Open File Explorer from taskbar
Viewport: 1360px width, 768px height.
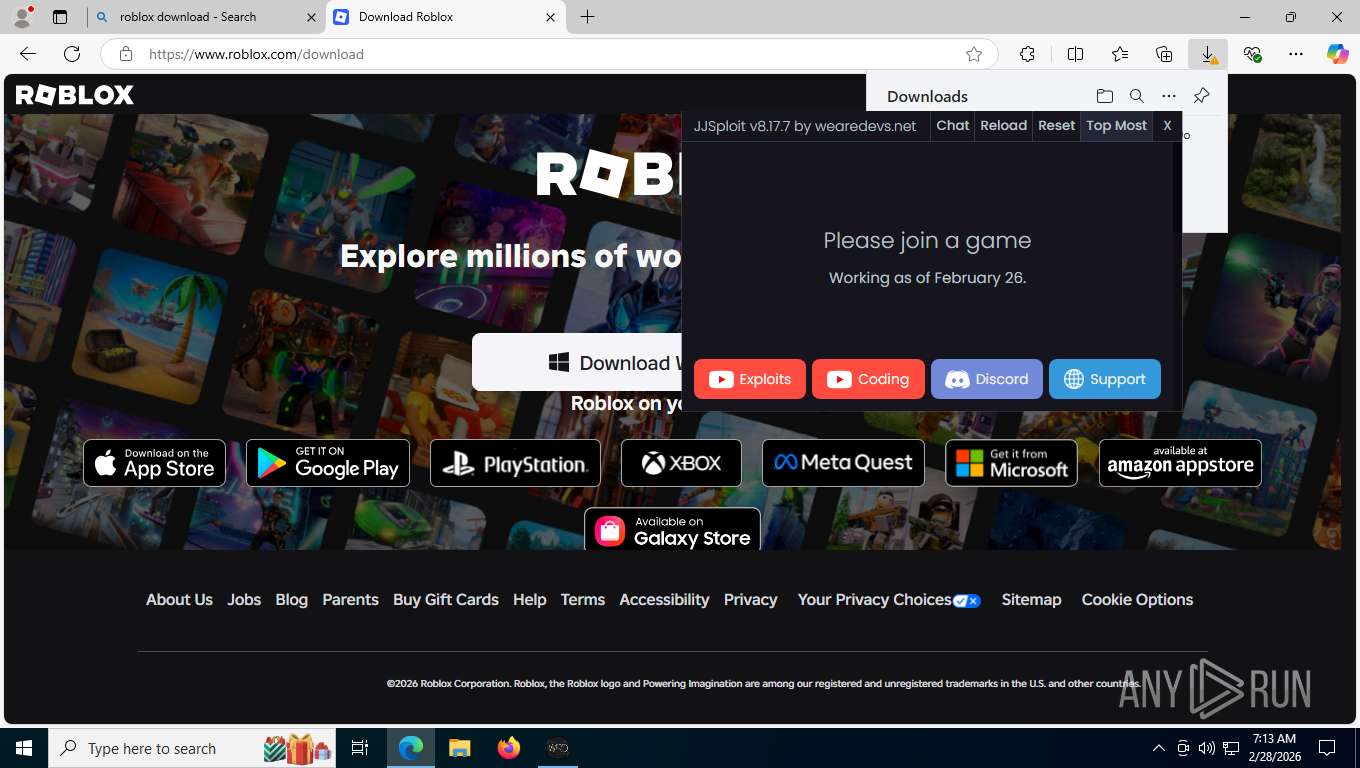(459, 748)
